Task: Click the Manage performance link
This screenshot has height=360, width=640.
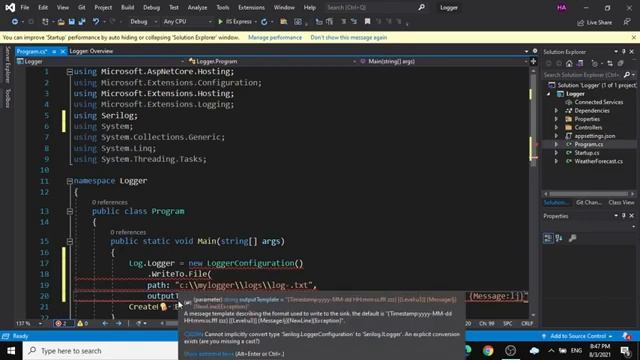Action: [275, 38]
